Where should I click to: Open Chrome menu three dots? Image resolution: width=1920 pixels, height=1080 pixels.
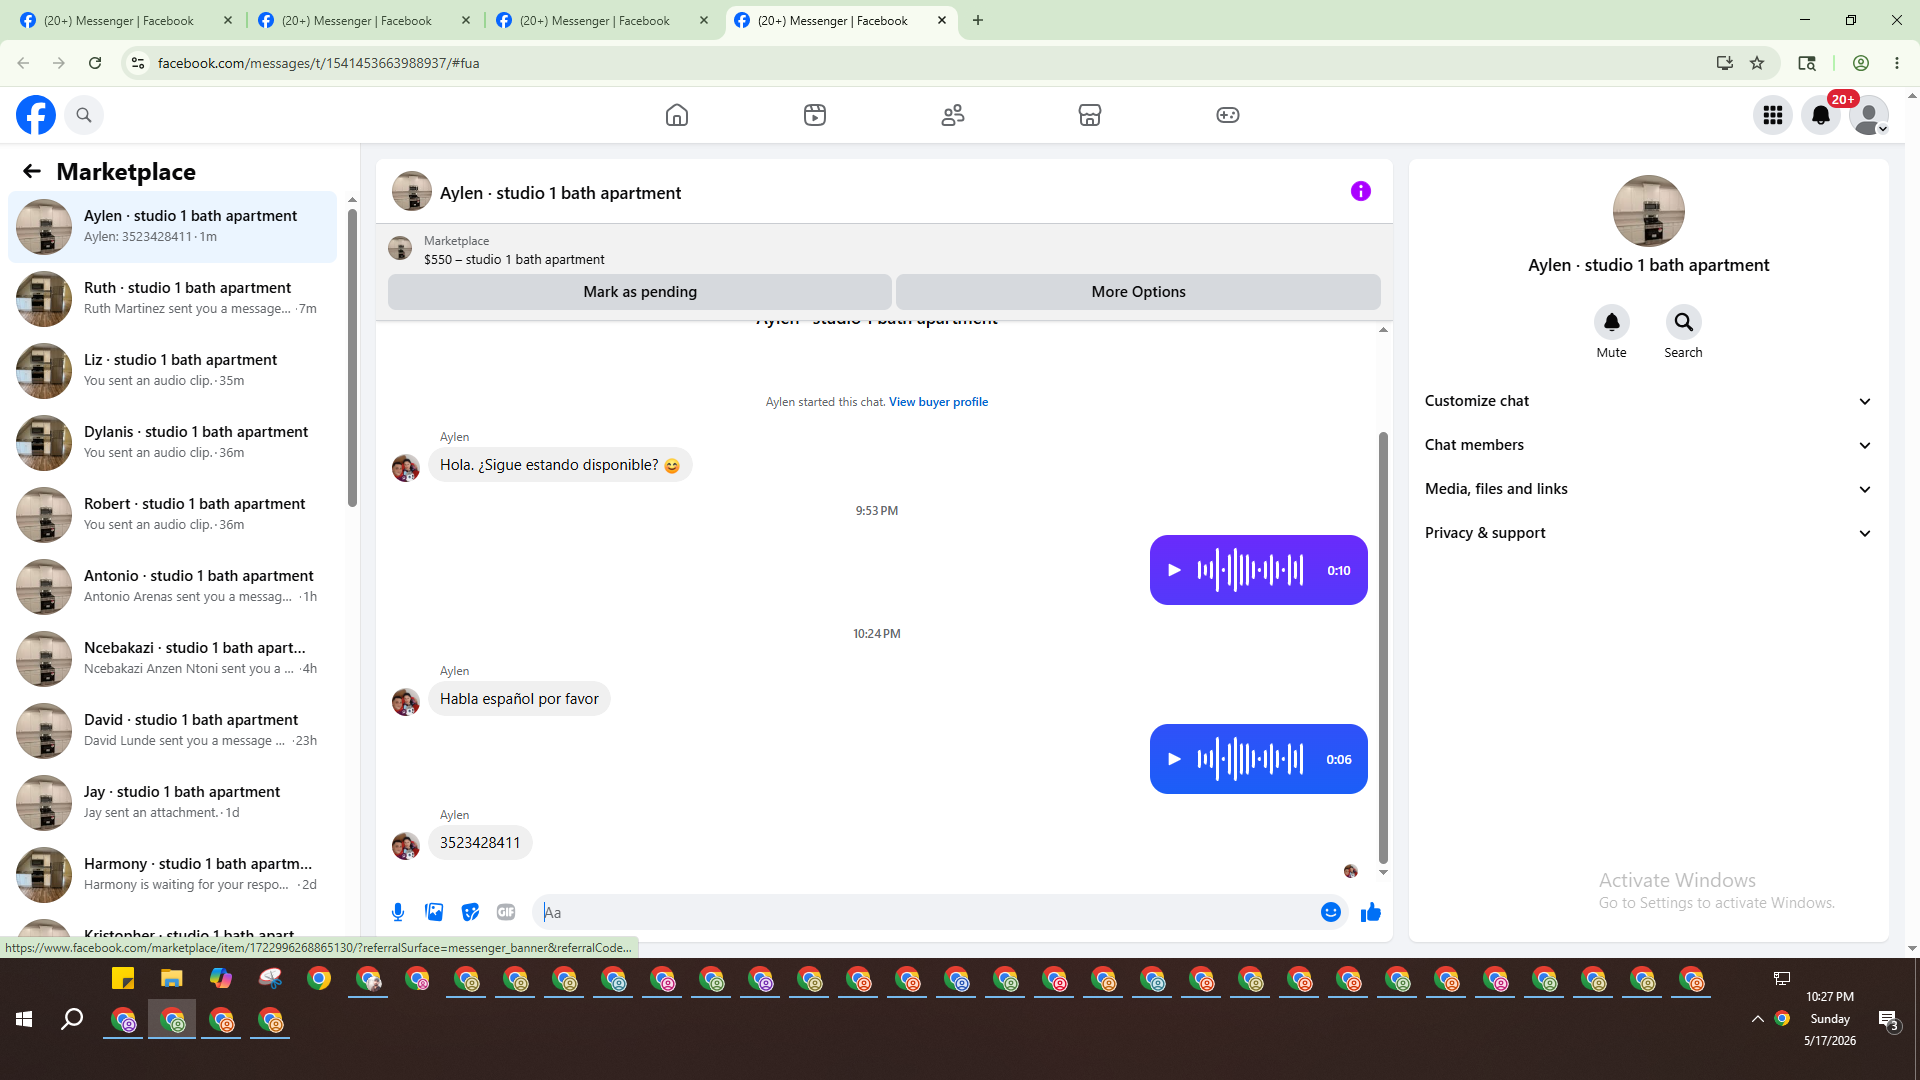click(x=1897, y=63)
